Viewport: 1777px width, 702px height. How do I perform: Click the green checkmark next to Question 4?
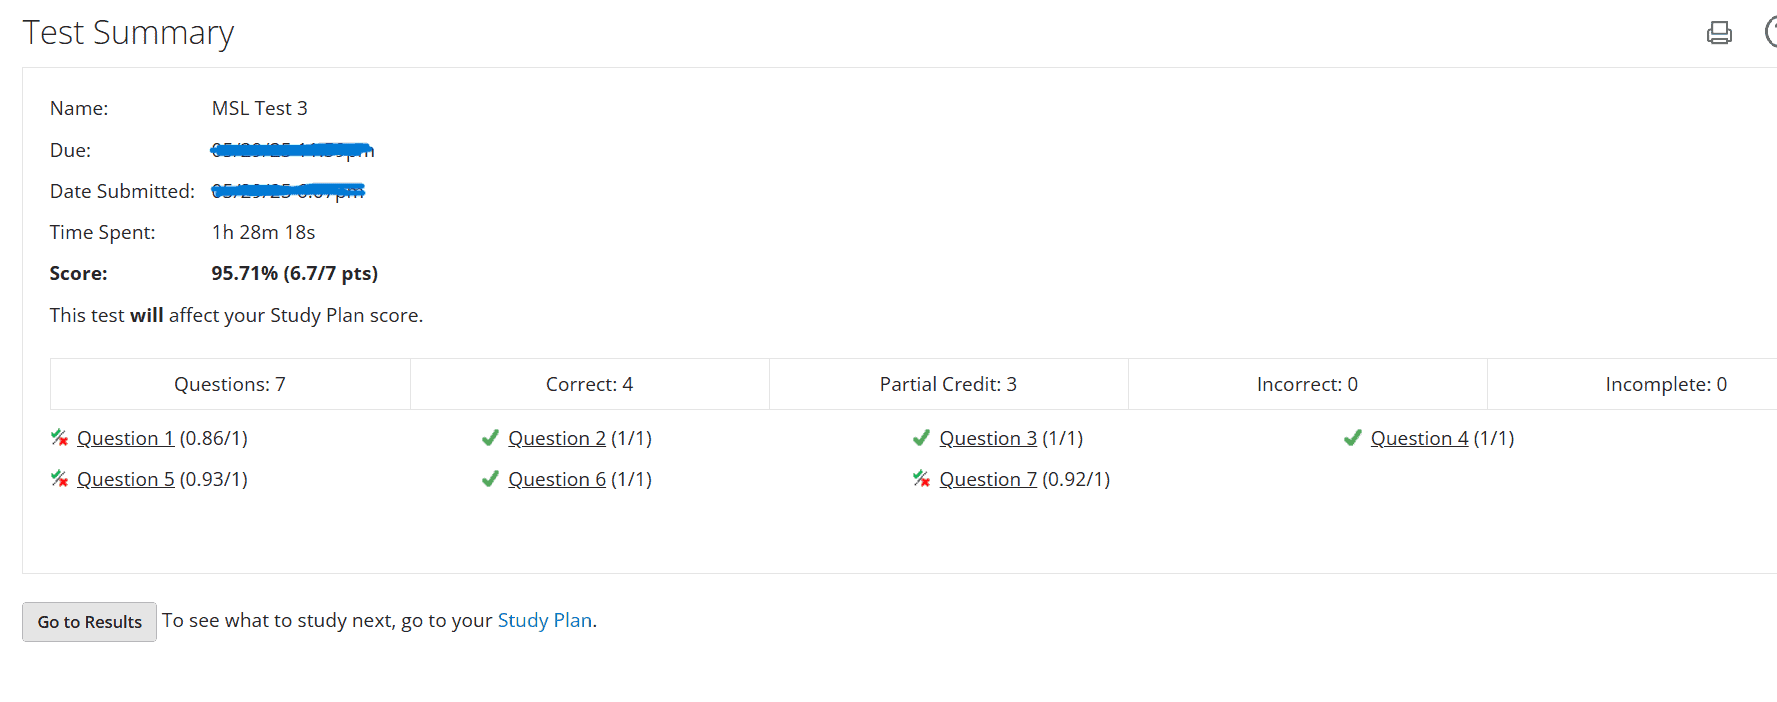pyautogui.click(x=1352, y=437)
